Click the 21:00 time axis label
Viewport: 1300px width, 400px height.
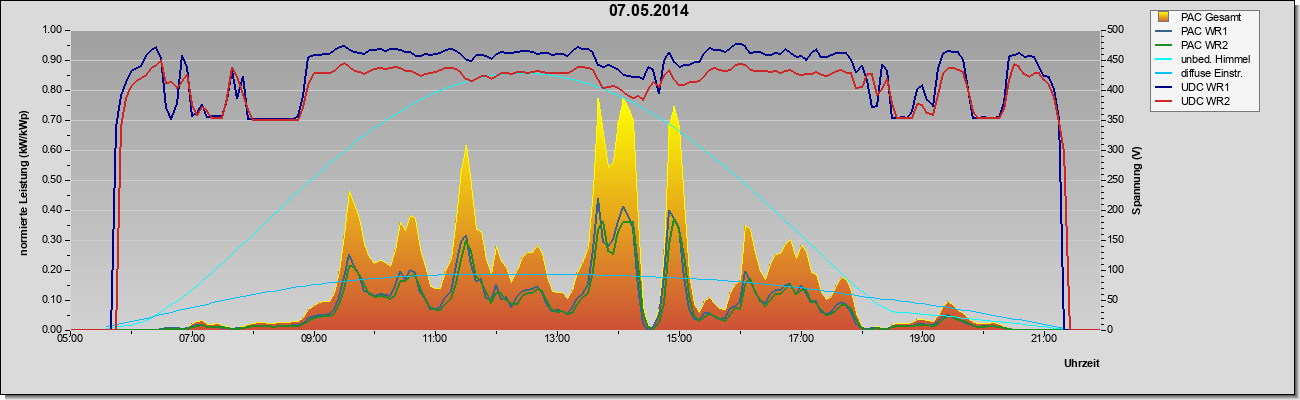click(x=1043, y=340)
